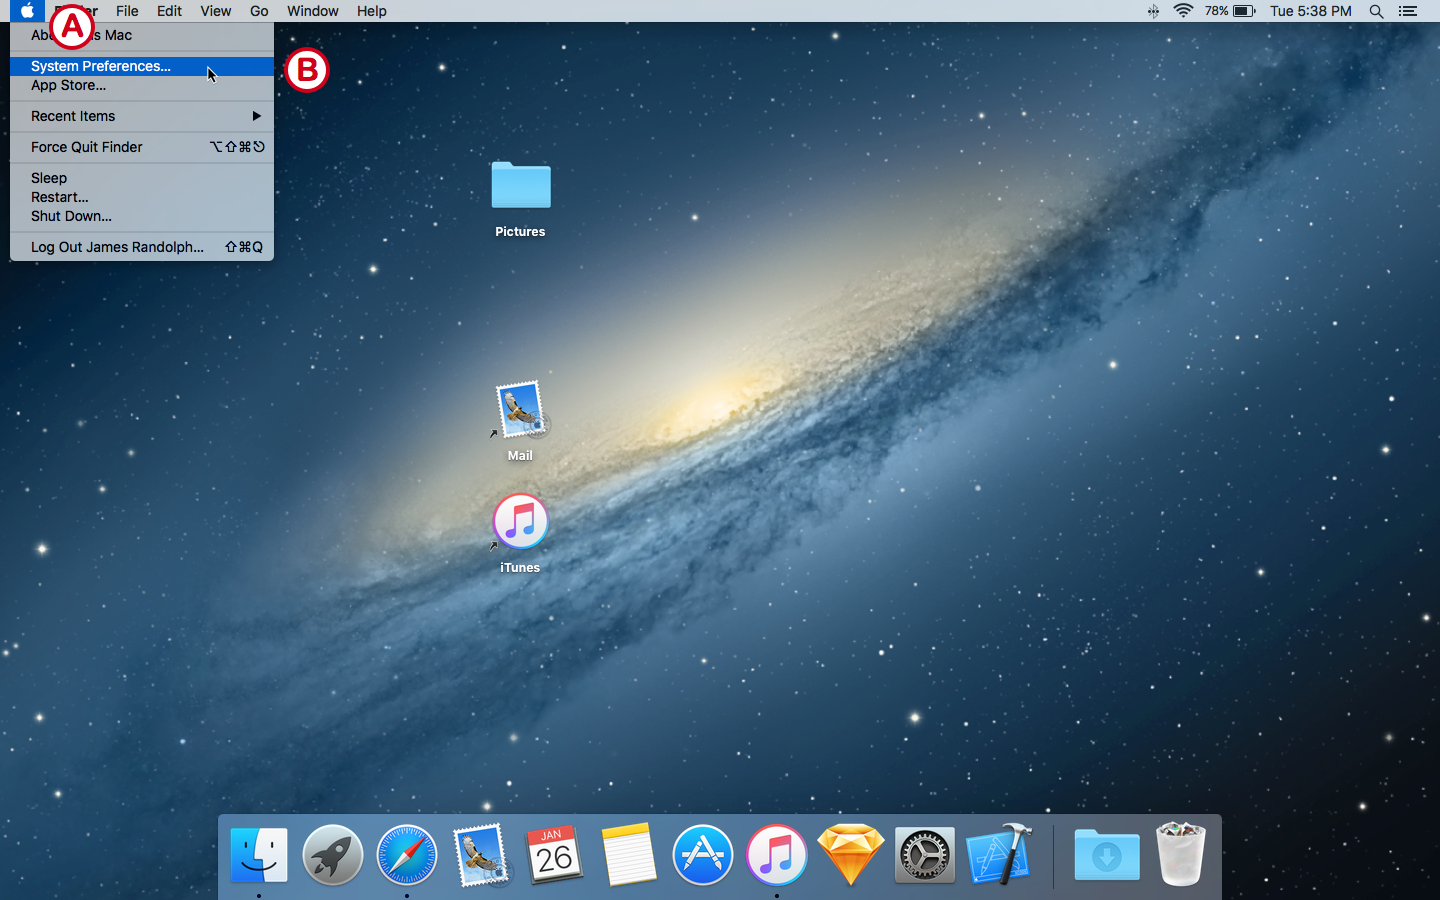Open the Wi-Fi status menu
The width and height of the screenshot is (1440, 900).
pyautogui.click(x=1183, y=11)
